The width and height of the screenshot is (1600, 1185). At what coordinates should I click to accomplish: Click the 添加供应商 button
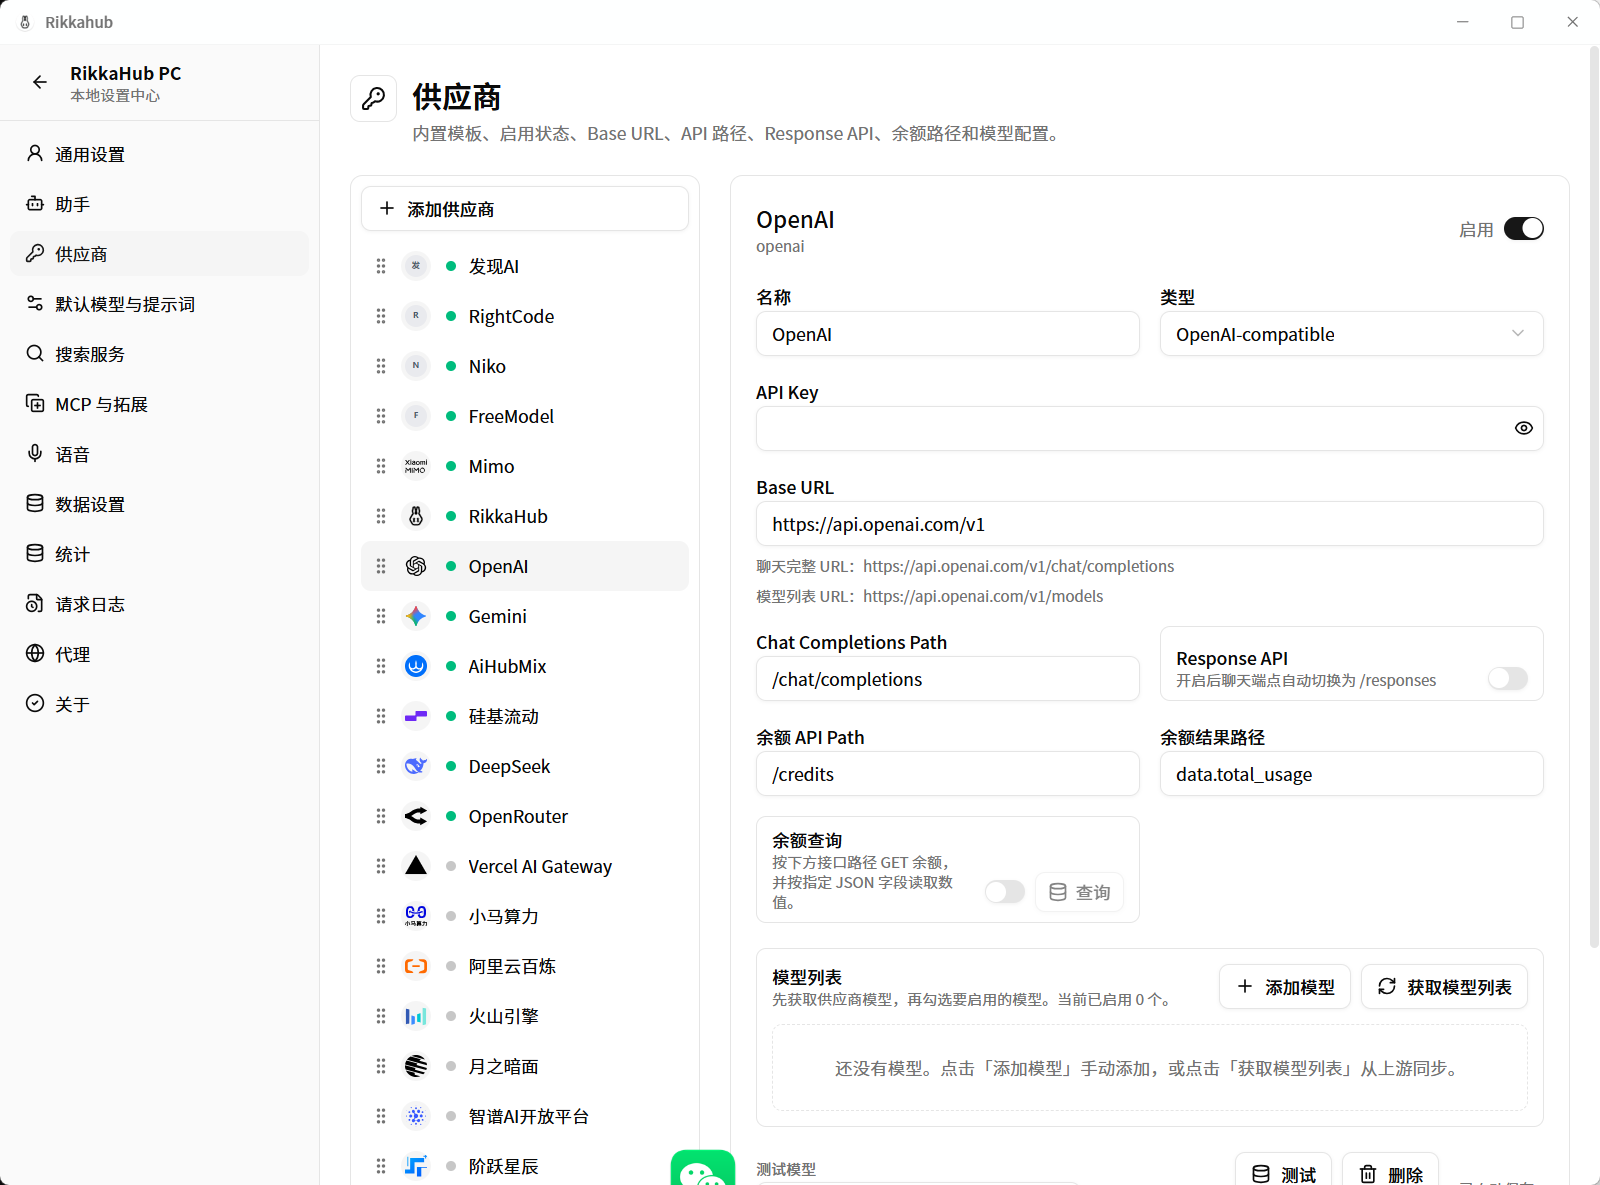pos(525,209)
